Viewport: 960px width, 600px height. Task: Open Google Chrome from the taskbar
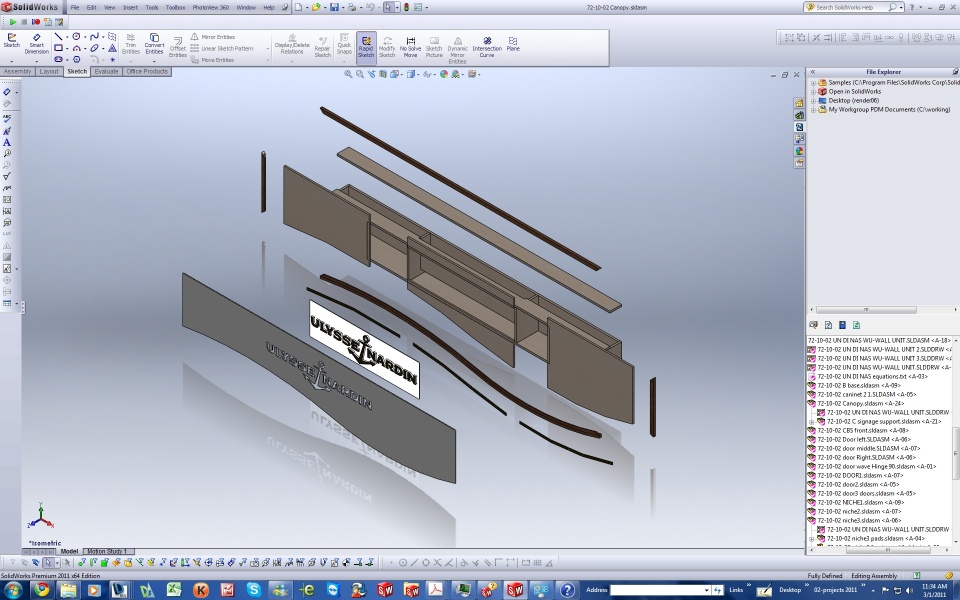41,590
